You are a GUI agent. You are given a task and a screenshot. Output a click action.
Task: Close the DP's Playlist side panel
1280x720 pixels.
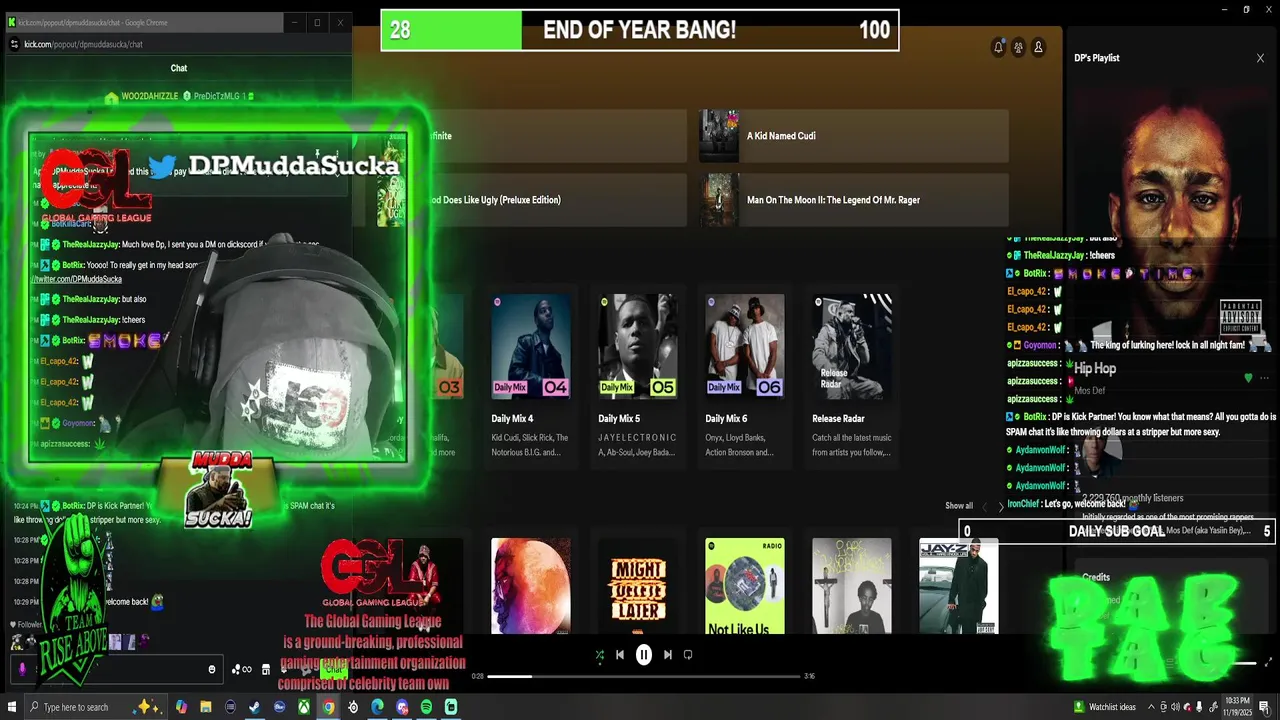point(1260,58)
